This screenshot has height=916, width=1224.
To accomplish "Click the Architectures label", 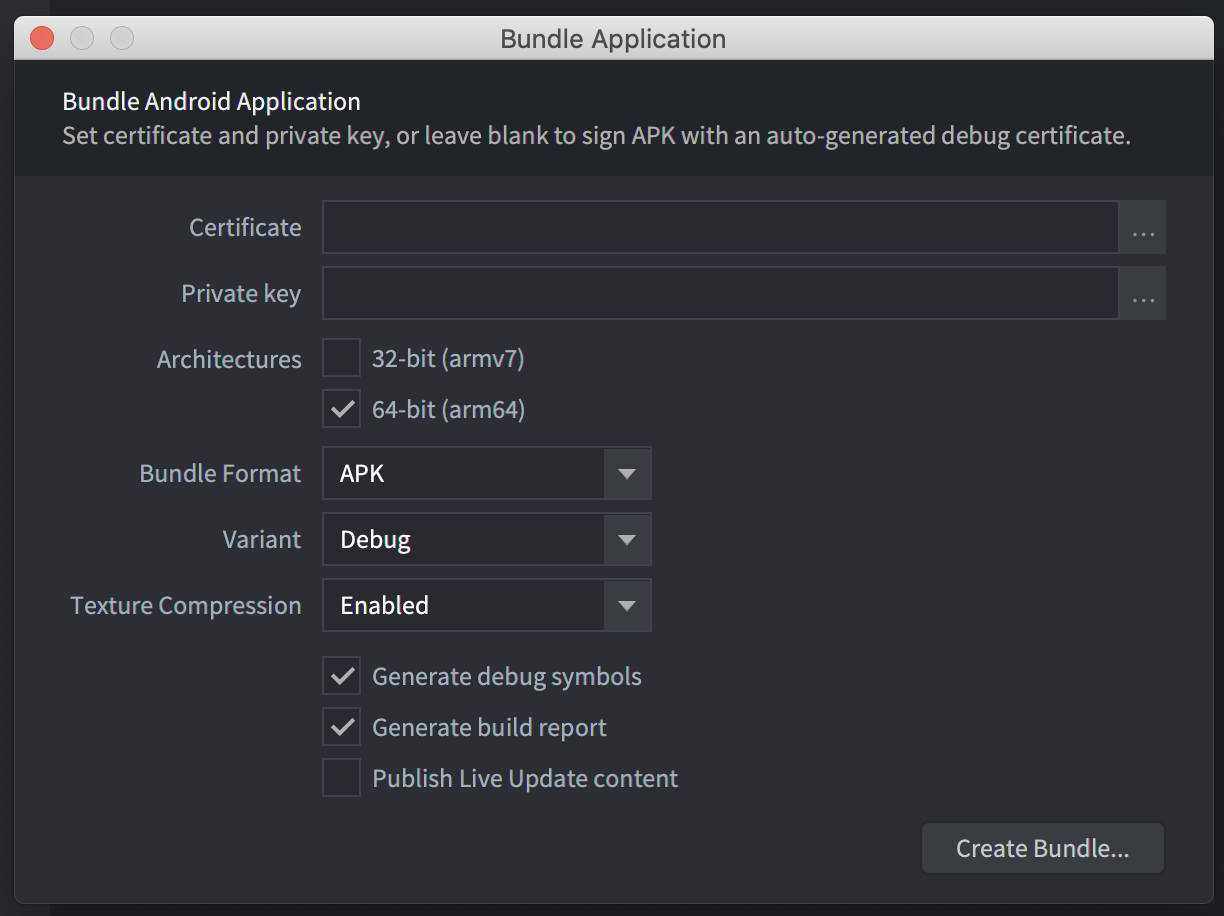I will 229,360.
